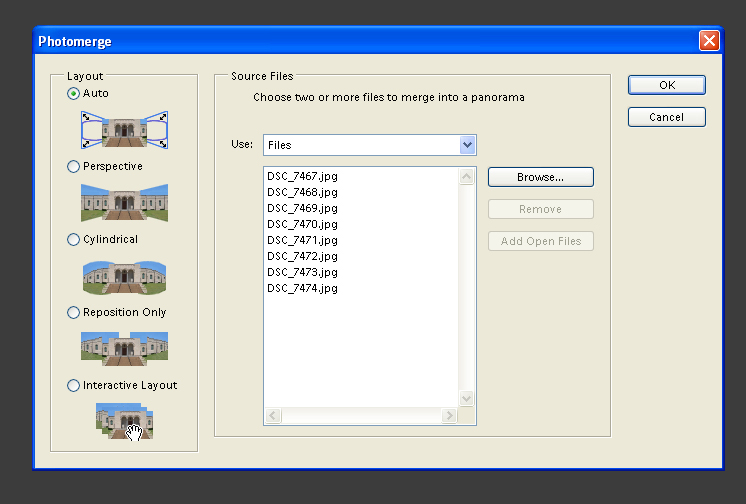Image resolution: width=746 pixels, height=504 pixels.
Task: Click the Perspective layout preview image
Action: 124,202
